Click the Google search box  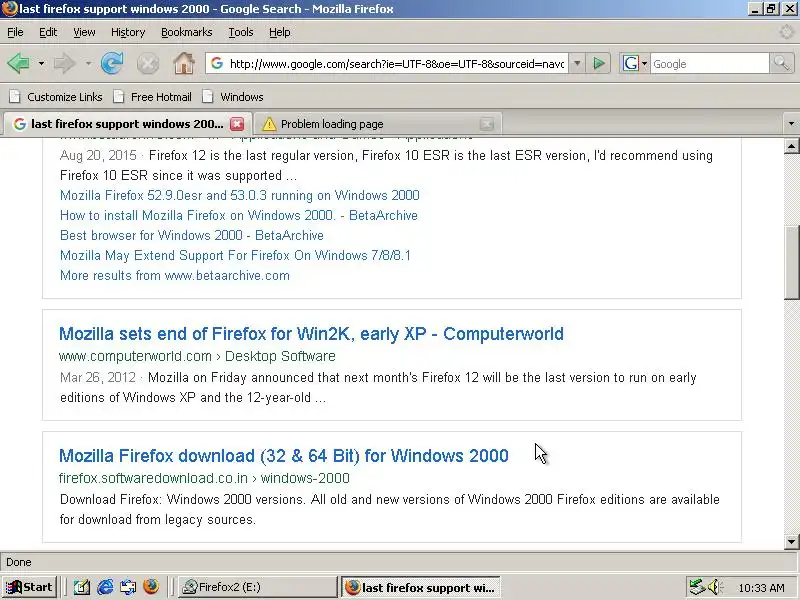709,64
